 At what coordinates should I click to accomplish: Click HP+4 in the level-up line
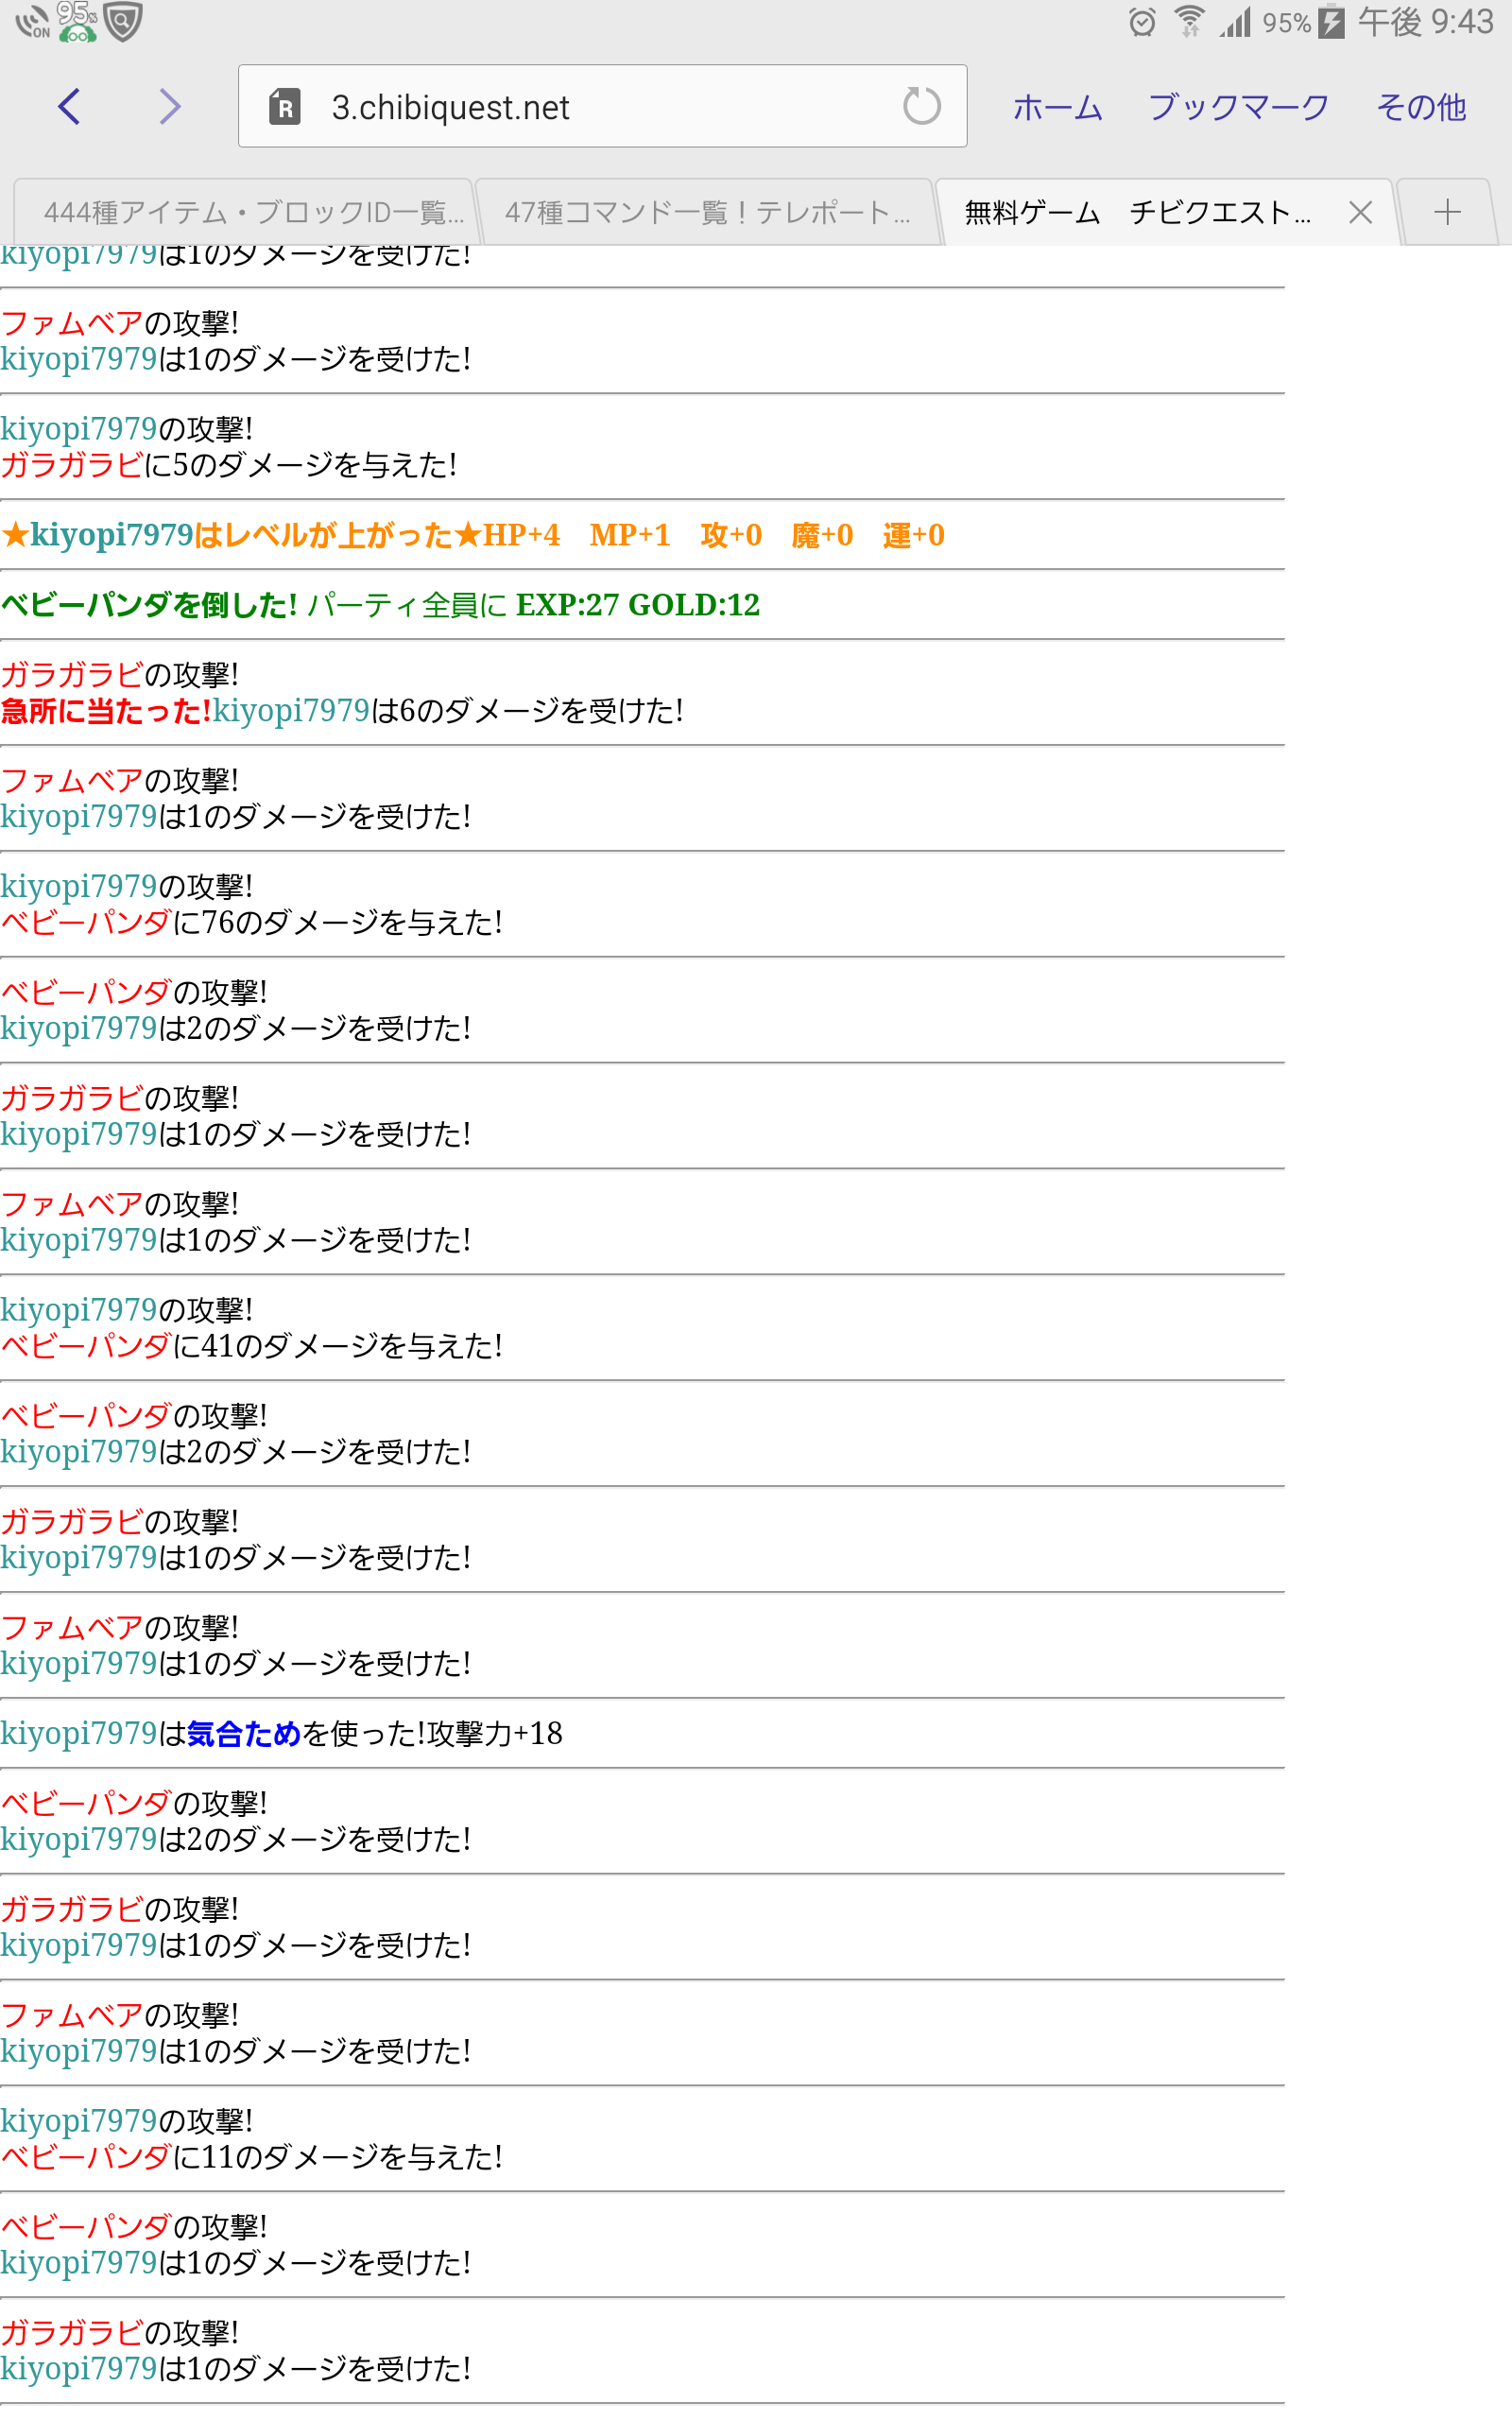point(521,535)
